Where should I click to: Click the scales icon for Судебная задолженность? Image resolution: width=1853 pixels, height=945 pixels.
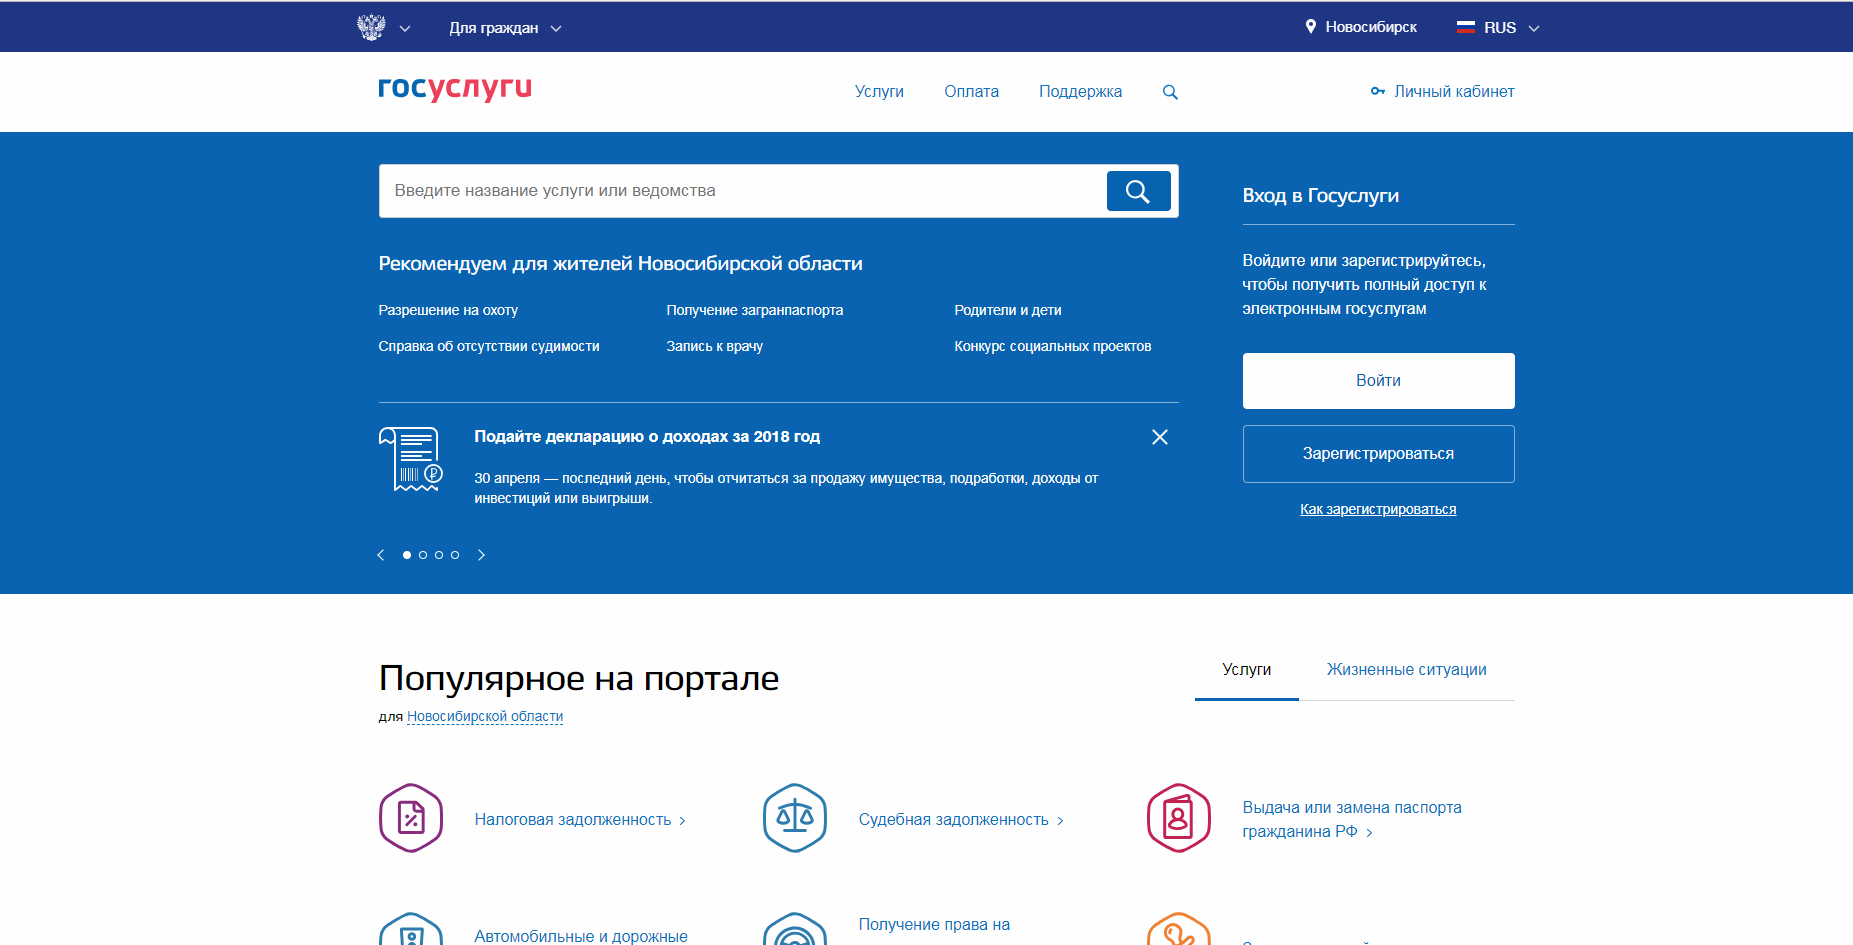[795, 818]
